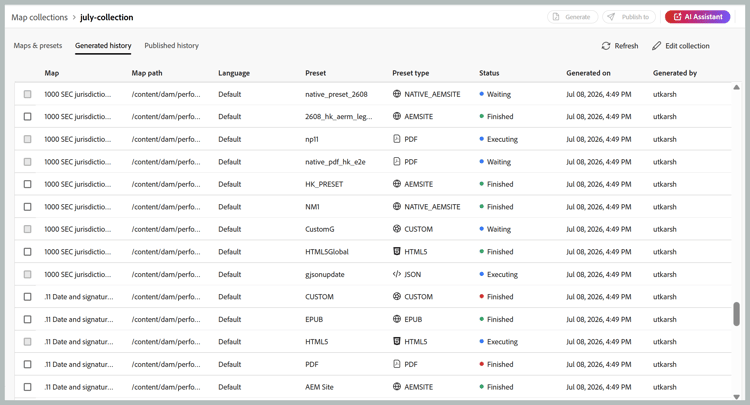Screen dimensions: 750x405
Task: Check the box for AEM Site row
Action: (x=28, y=387)
